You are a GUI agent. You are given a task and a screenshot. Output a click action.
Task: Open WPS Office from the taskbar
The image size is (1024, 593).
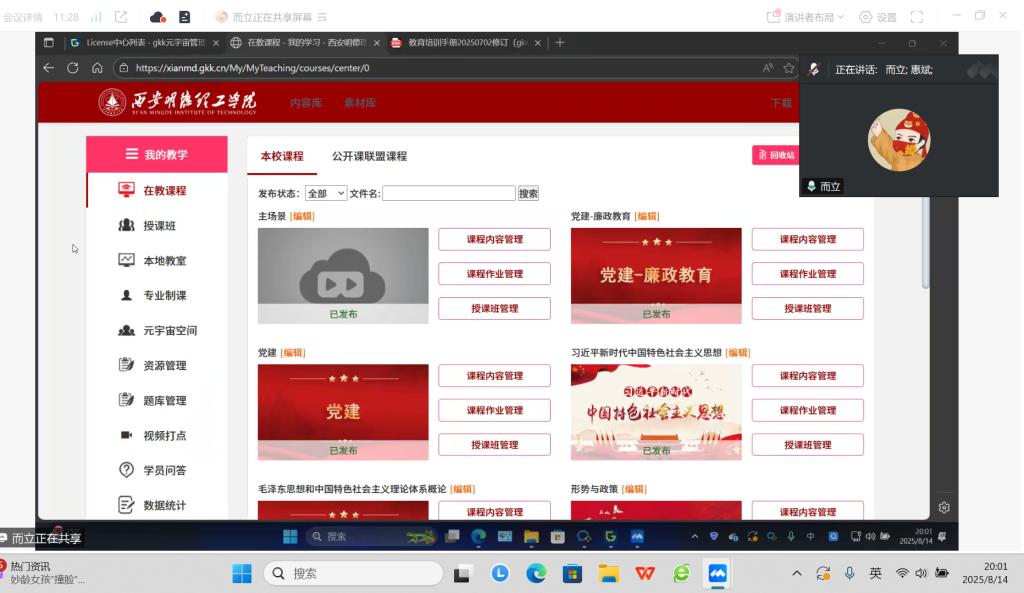[x=645, y=573]
